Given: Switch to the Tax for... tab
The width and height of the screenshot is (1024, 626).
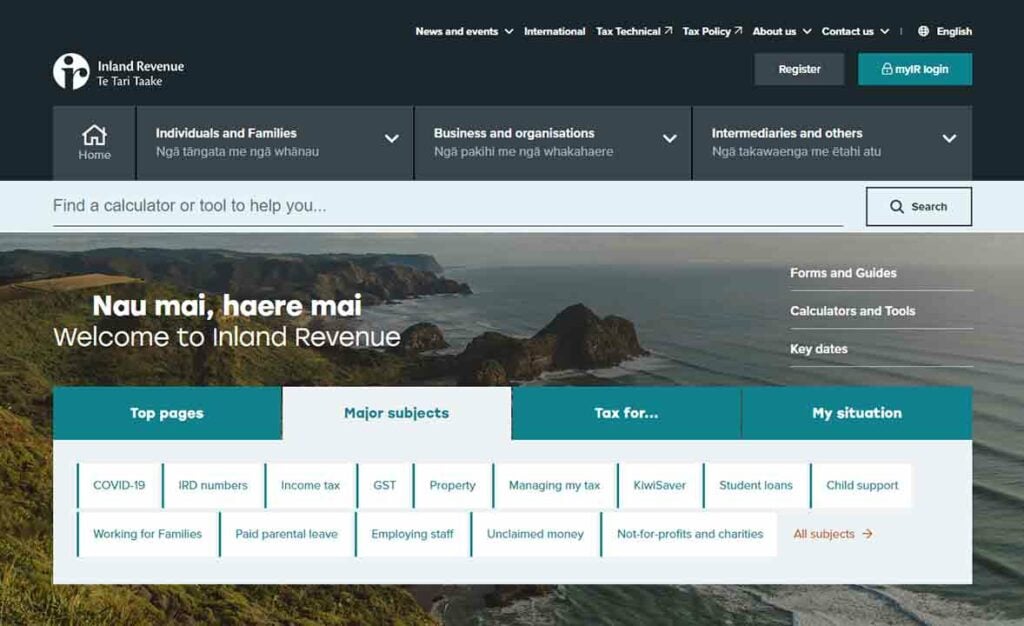Looking at the screenshot, I should tap(626, 413).
